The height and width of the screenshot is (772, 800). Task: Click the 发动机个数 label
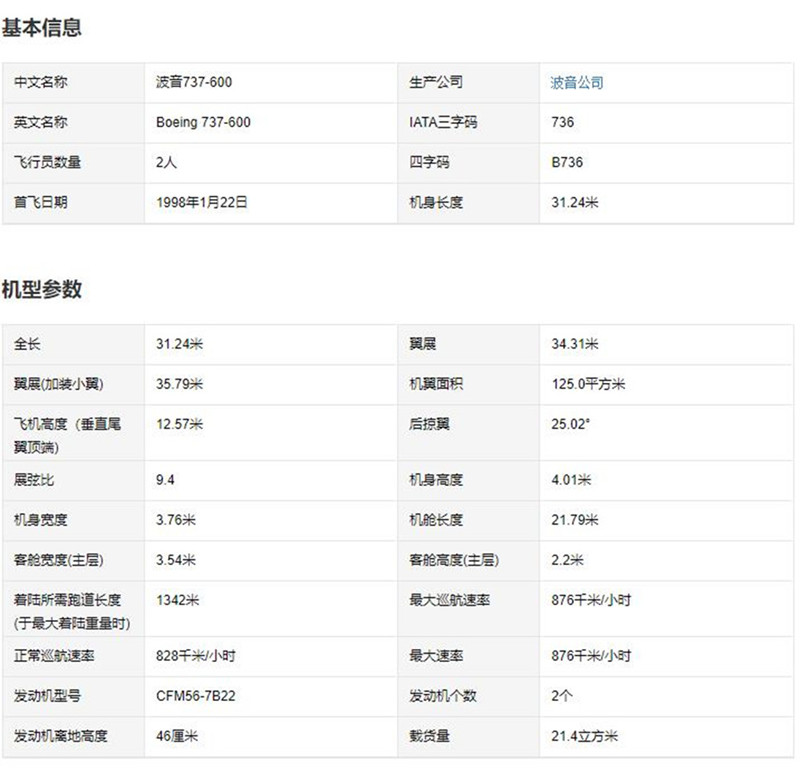click(x=443, y=696)
